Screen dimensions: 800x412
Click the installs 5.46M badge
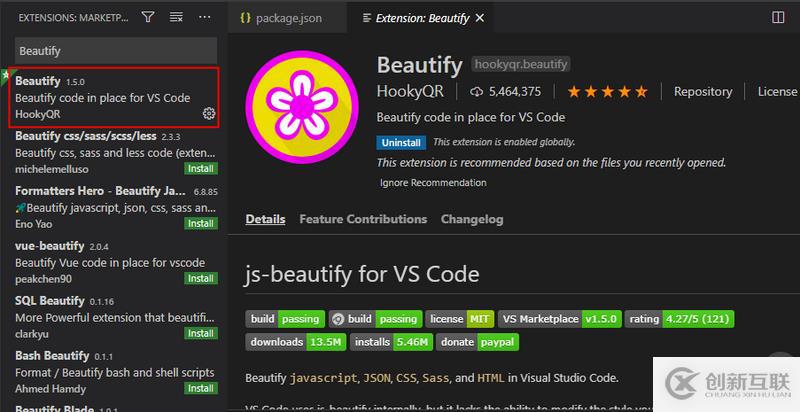tap(392, 342)
